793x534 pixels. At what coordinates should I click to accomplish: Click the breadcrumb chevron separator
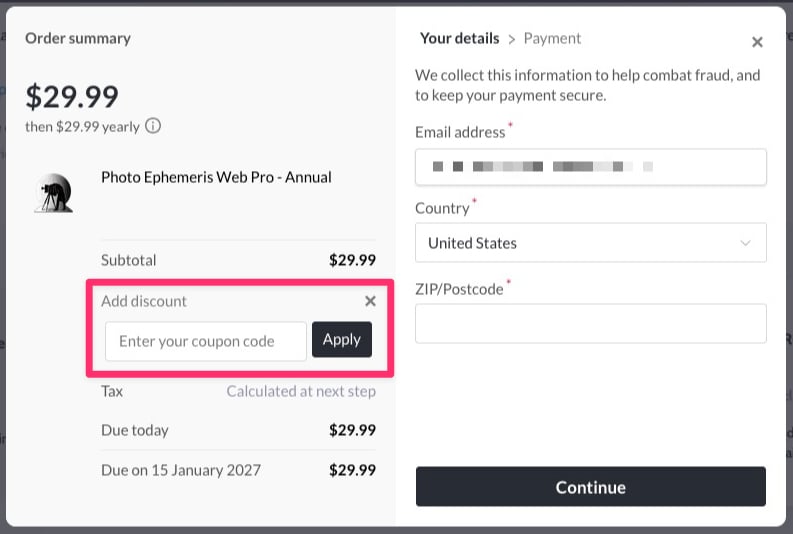(x=512, y=39)
